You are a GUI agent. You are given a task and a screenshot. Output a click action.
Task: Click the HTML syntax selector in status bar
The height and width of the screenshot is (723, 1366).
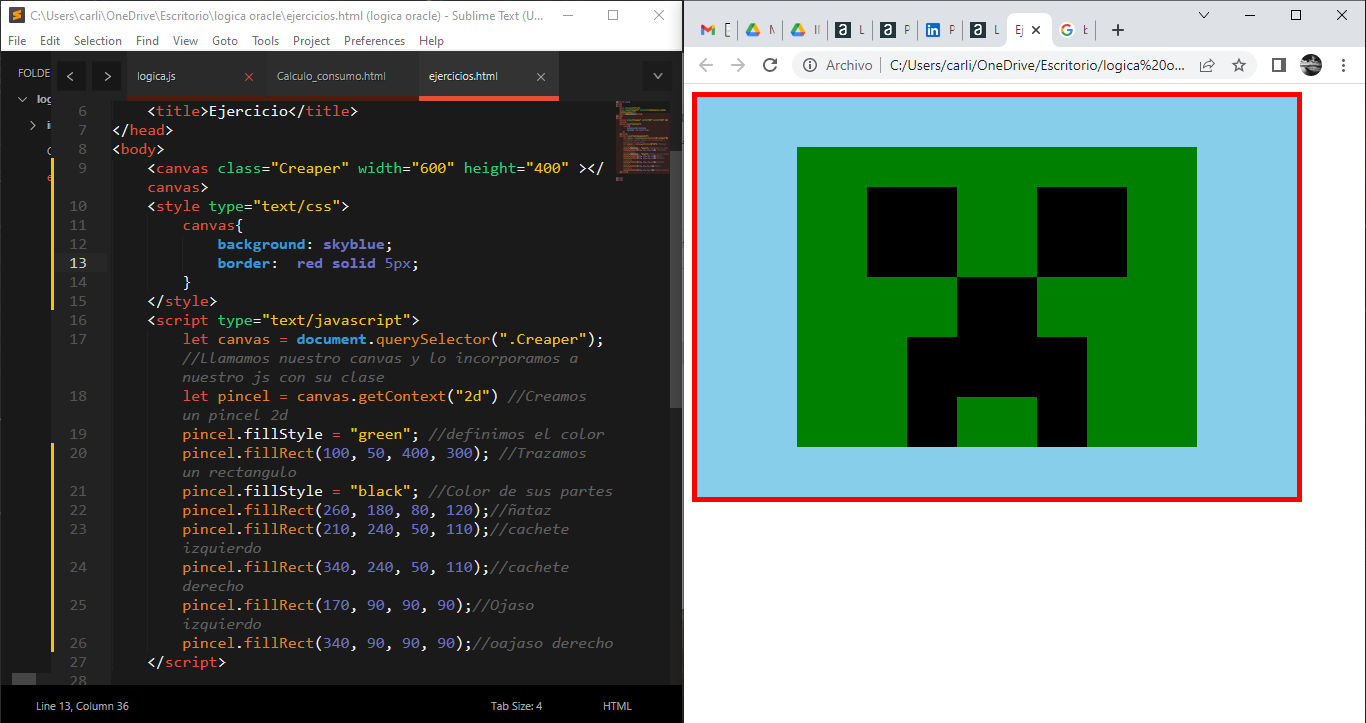coord(617,706)
